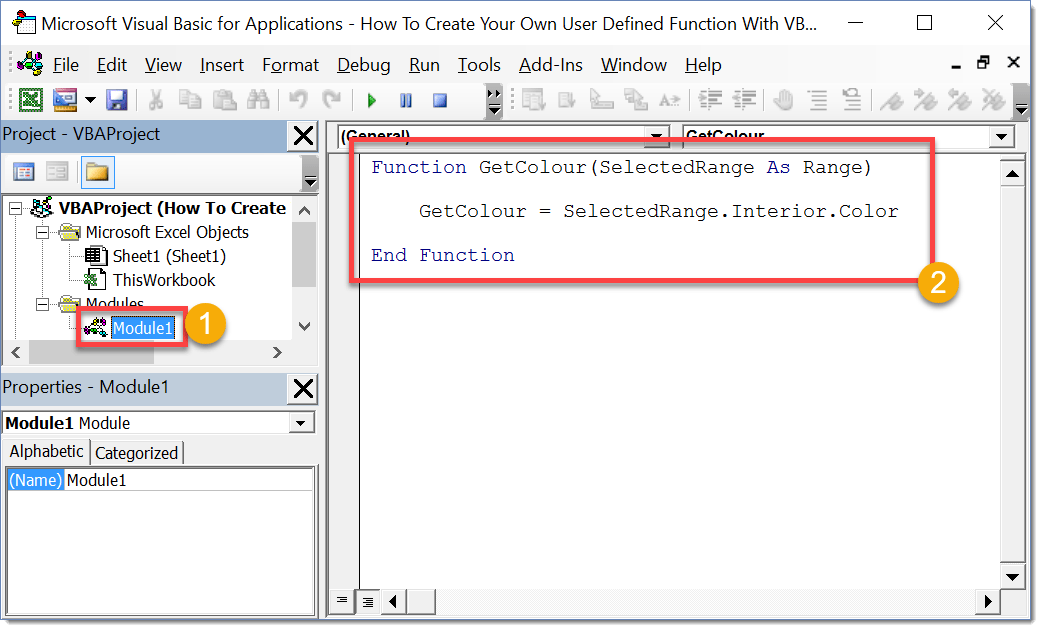Toggle Breakpoint with the hand icon
This screenshot has width=1041, height=630.
(784, 100)
